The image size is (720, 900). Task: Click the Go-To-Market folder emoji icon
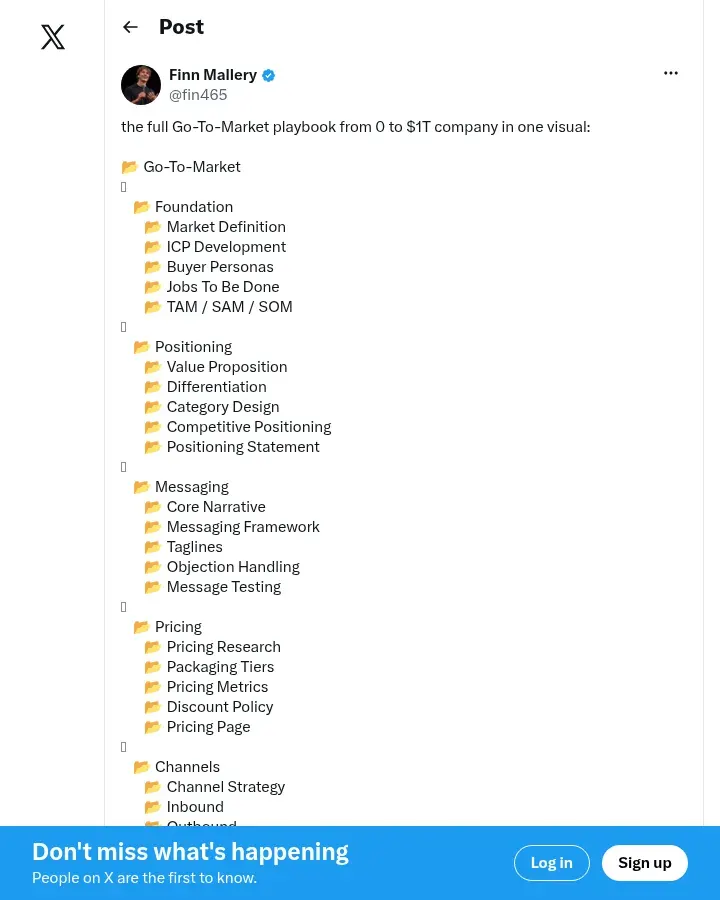pos(130,167)
